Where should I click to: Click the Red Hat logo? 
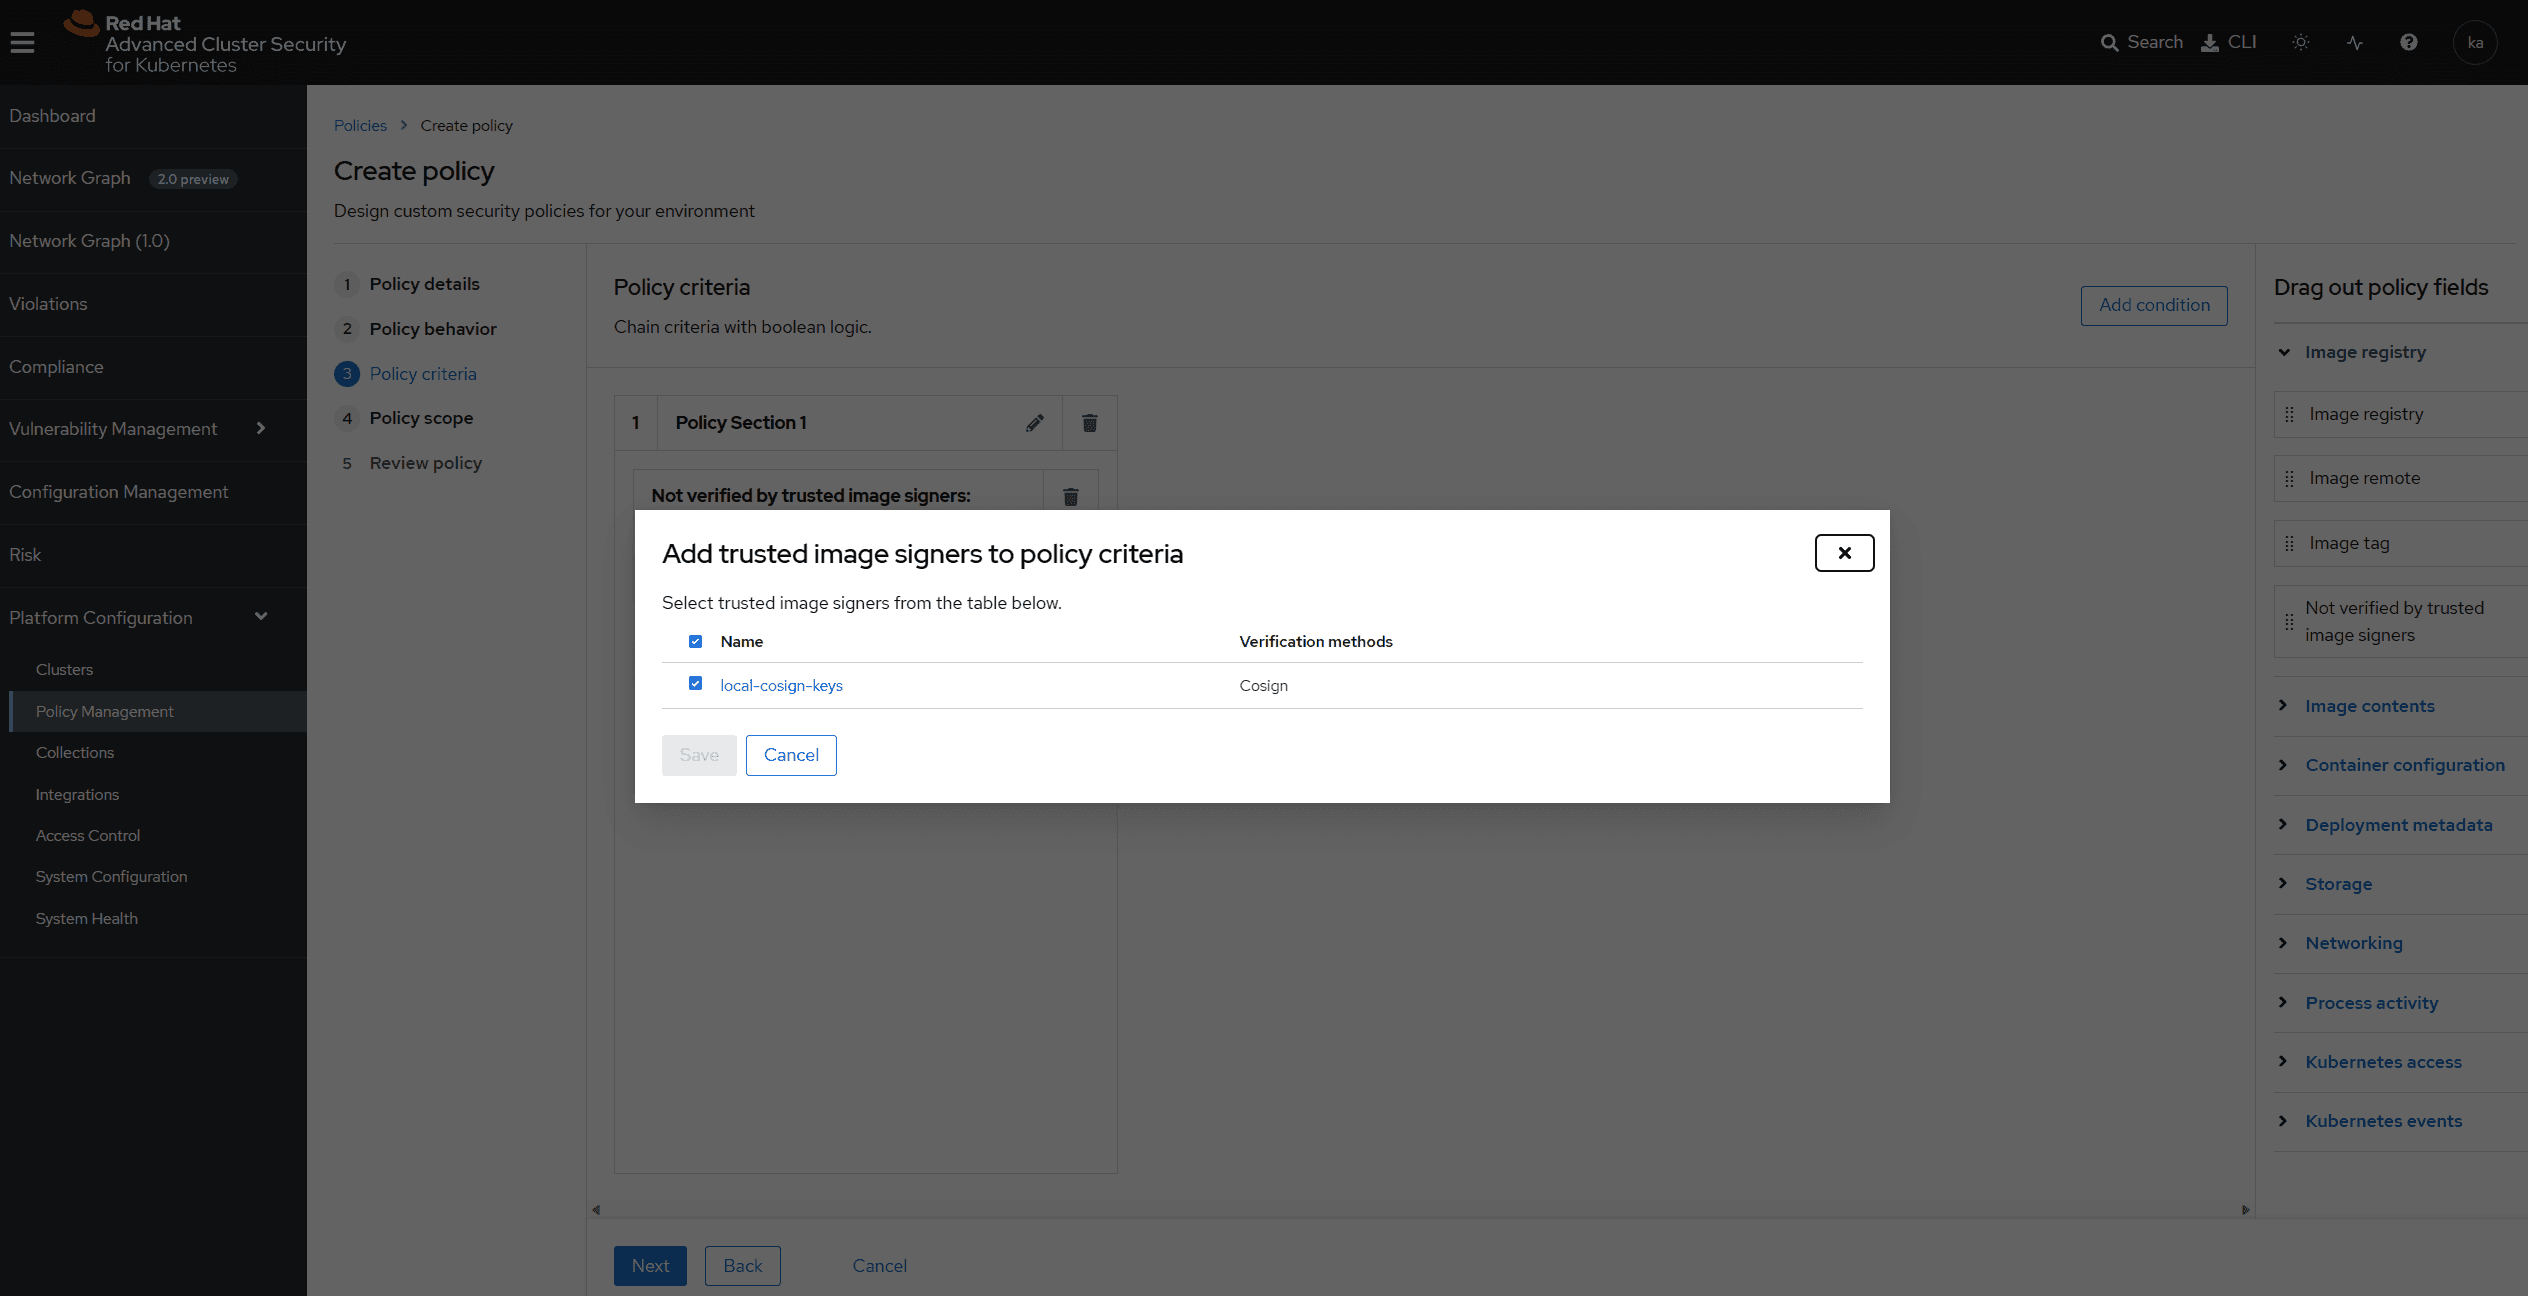(205, 43)
